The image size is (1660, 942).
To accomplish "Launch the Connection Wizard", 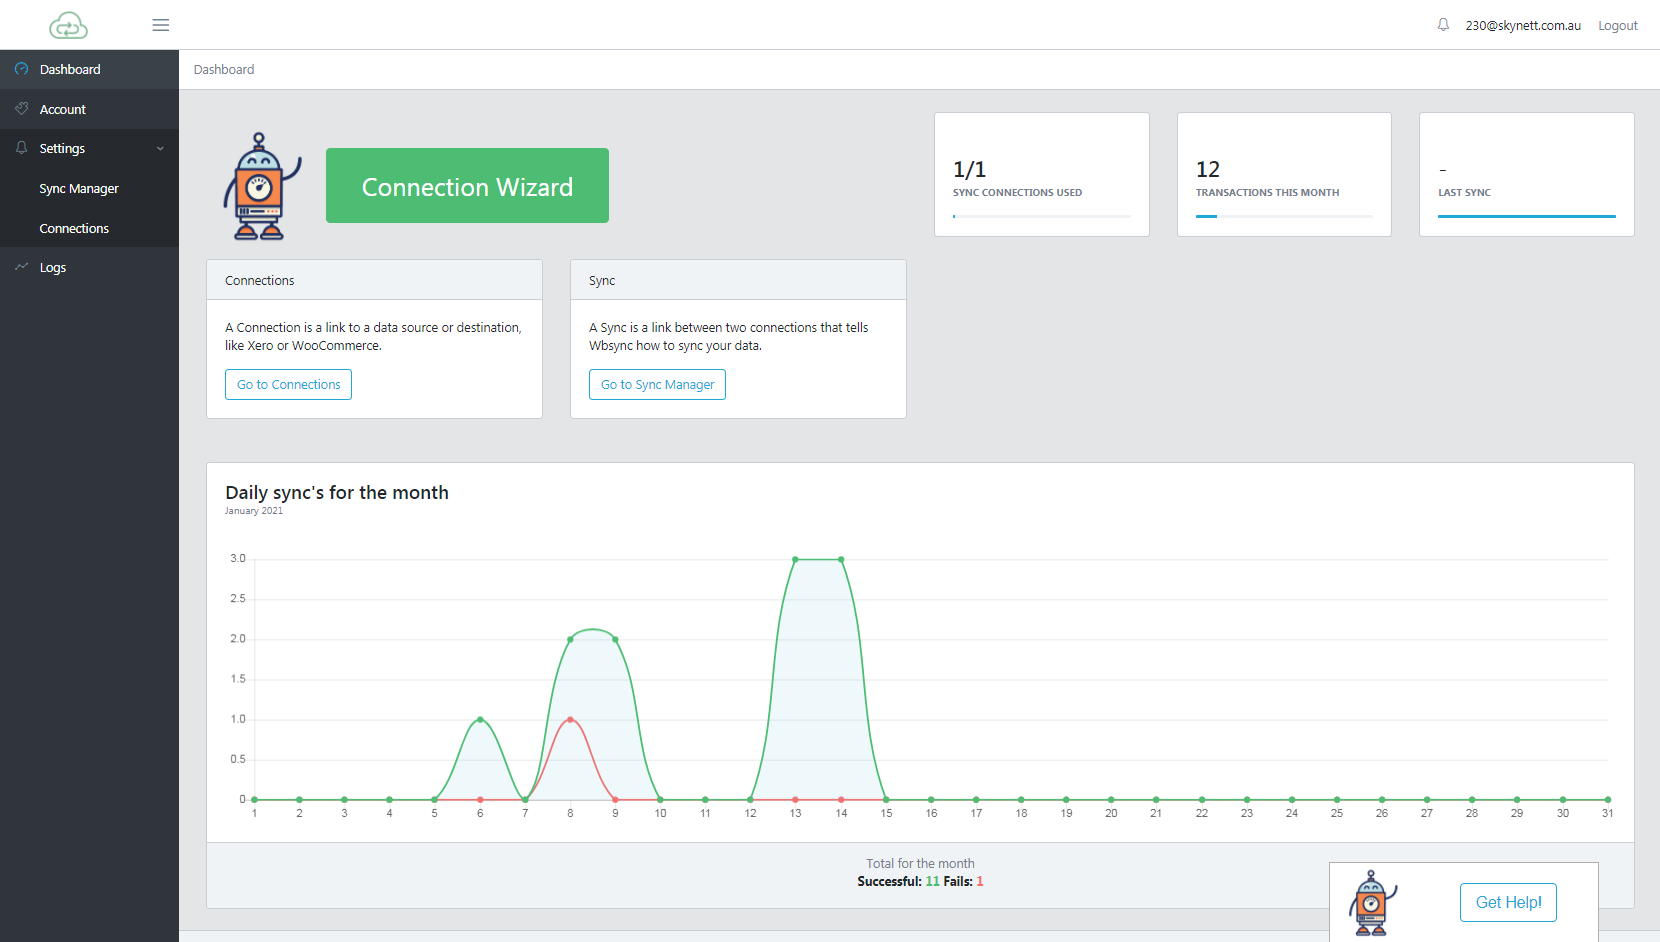I will pyautogui.click(x=467, y=186).
